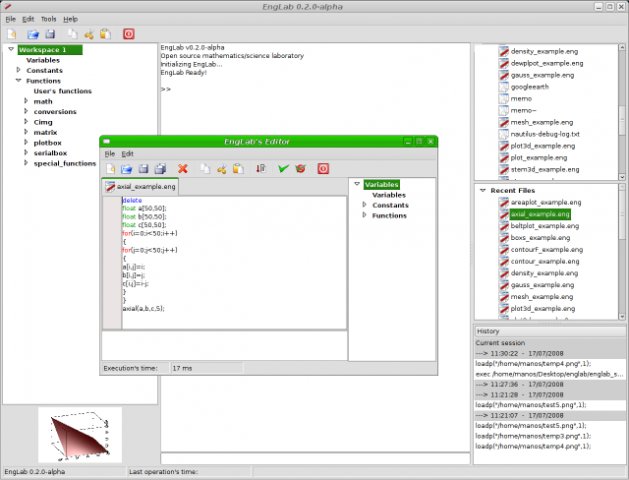Click Cut scissors icon in main toolbar
Viewport: 629px width, 480px height.
(x=89, y=34)
